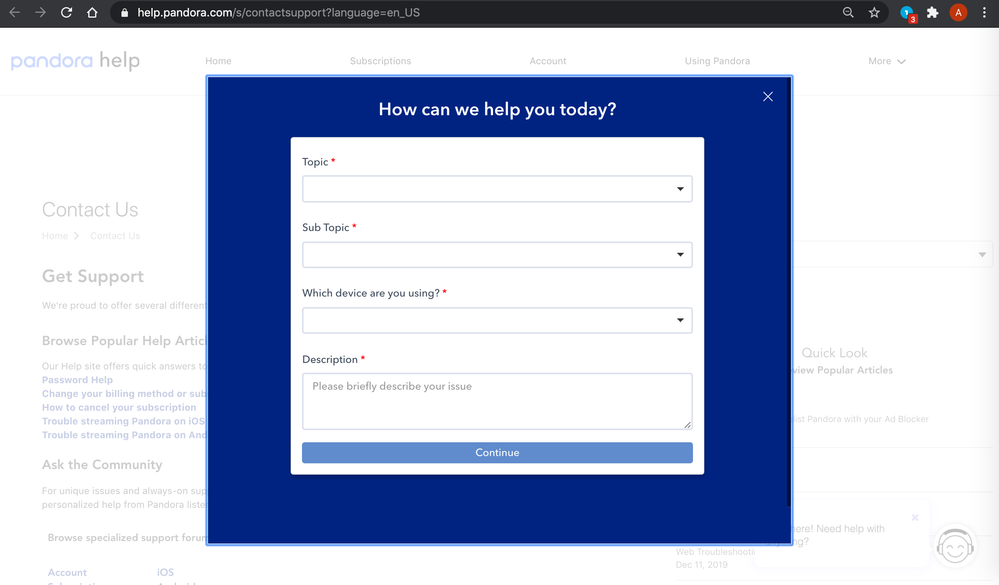Viewport: 999px width, 585px height.
Task: Open the chat assistant smiley icon
Action: 956,546
